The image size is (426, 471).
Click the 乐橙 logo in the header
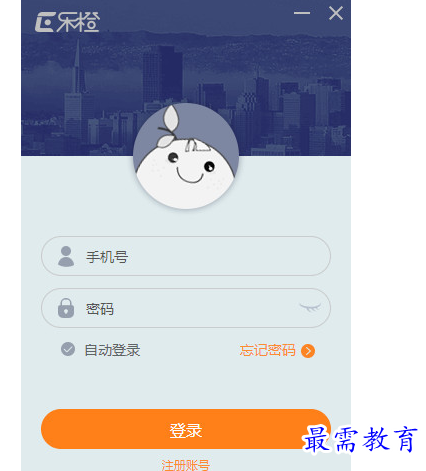(x=67, y=22)
